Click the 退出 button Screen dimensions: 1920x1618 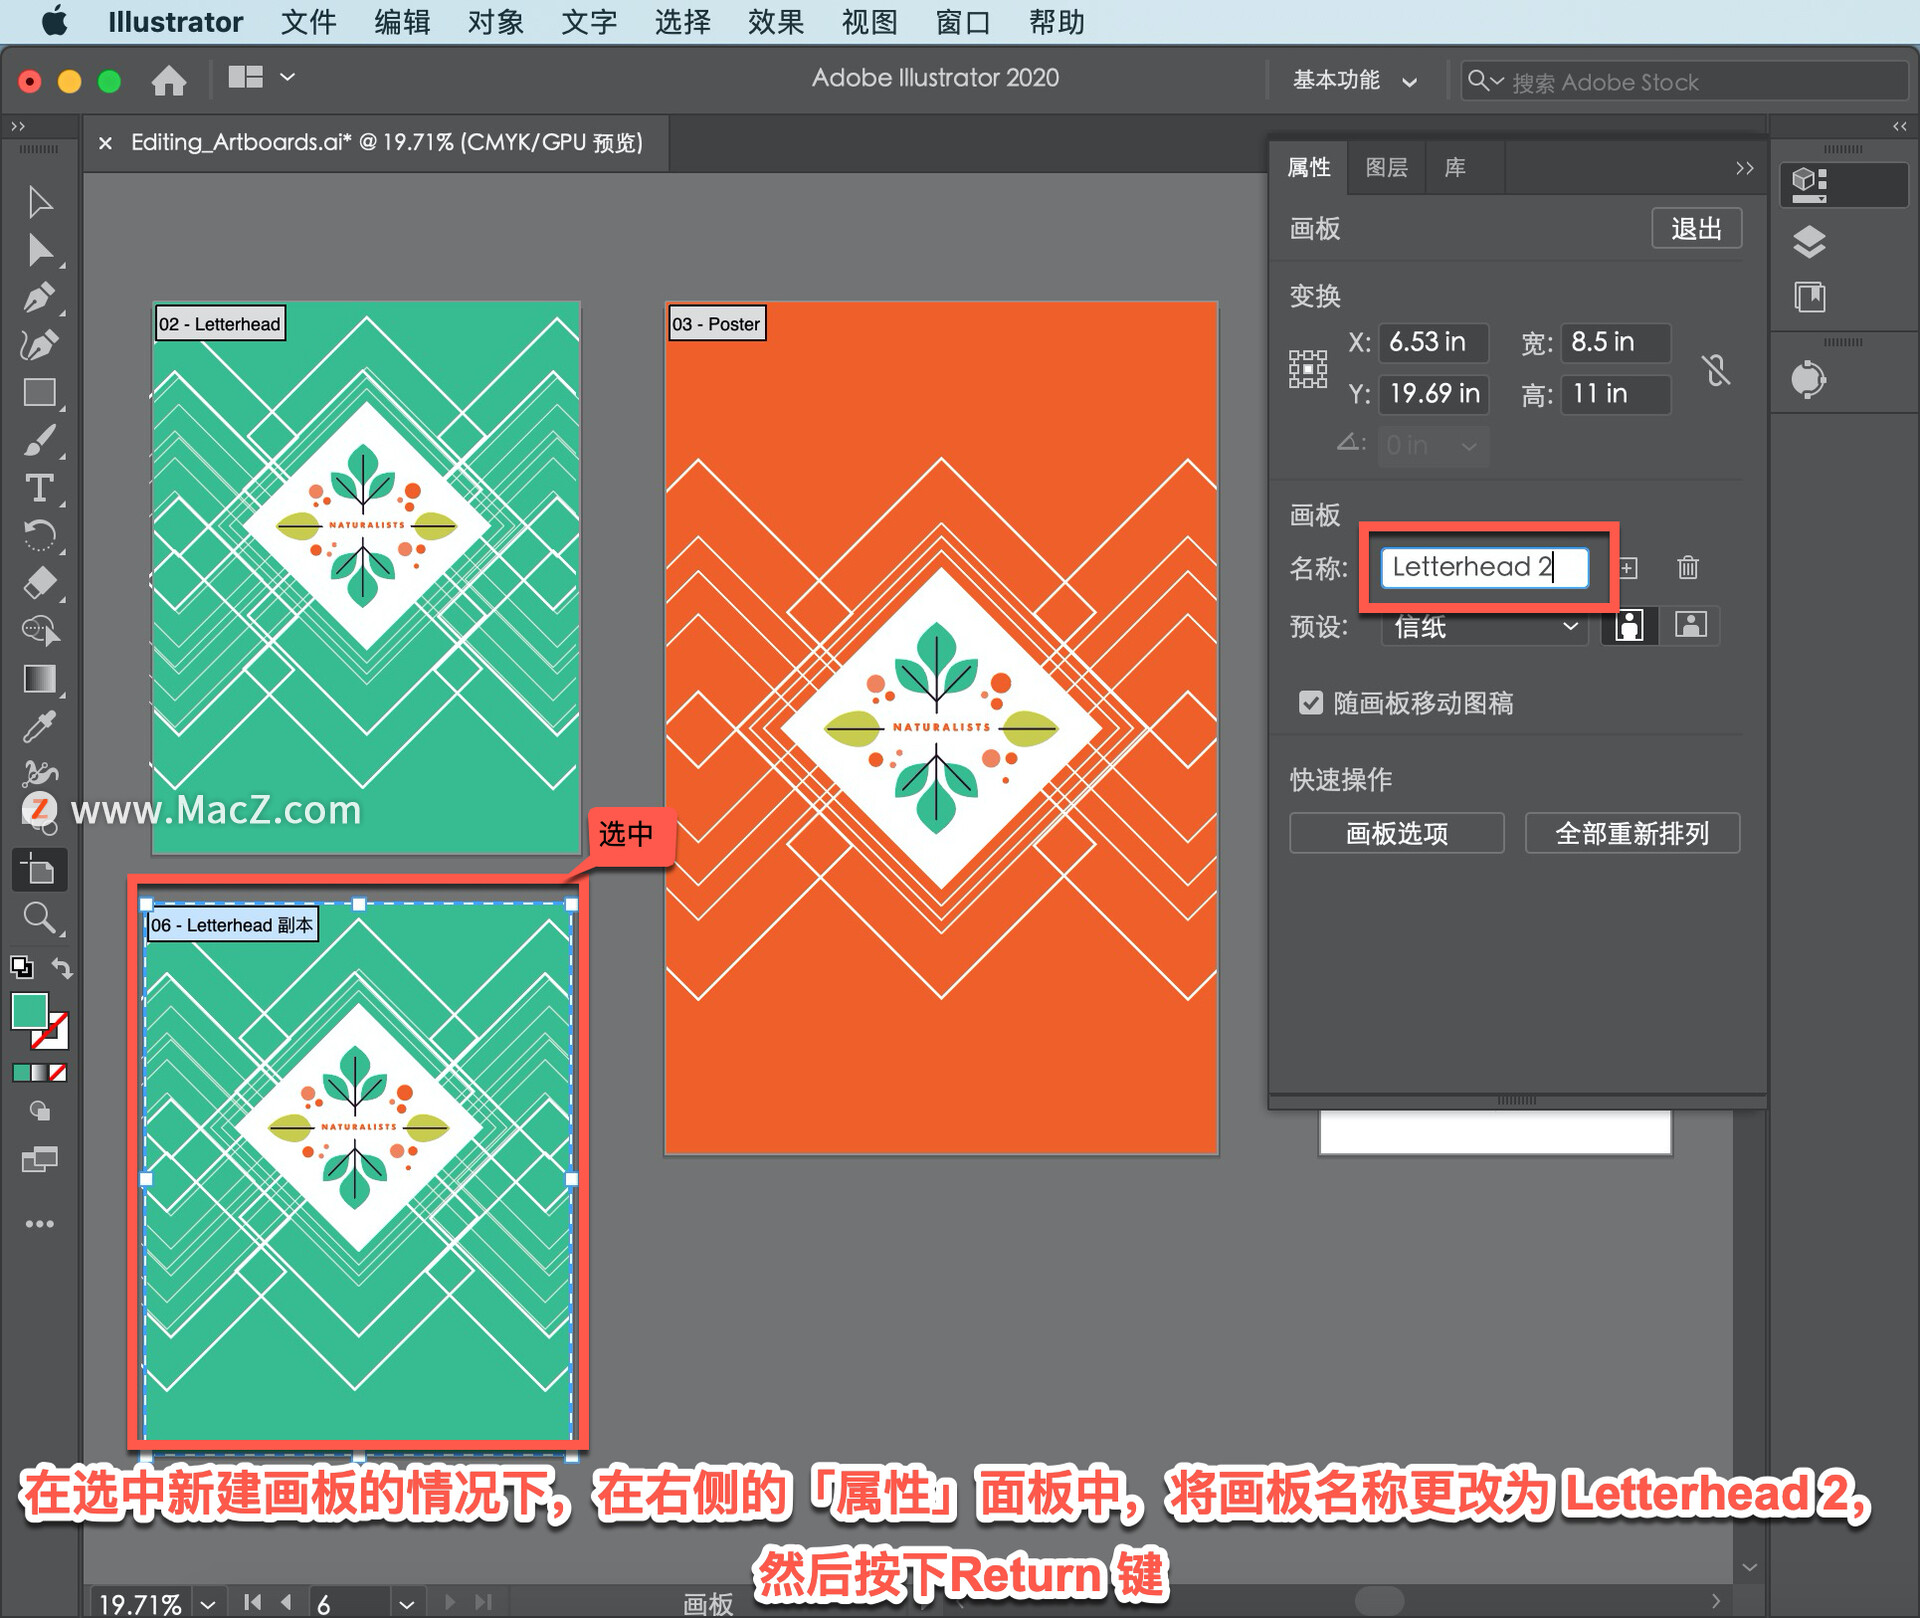pos(1696,229)
